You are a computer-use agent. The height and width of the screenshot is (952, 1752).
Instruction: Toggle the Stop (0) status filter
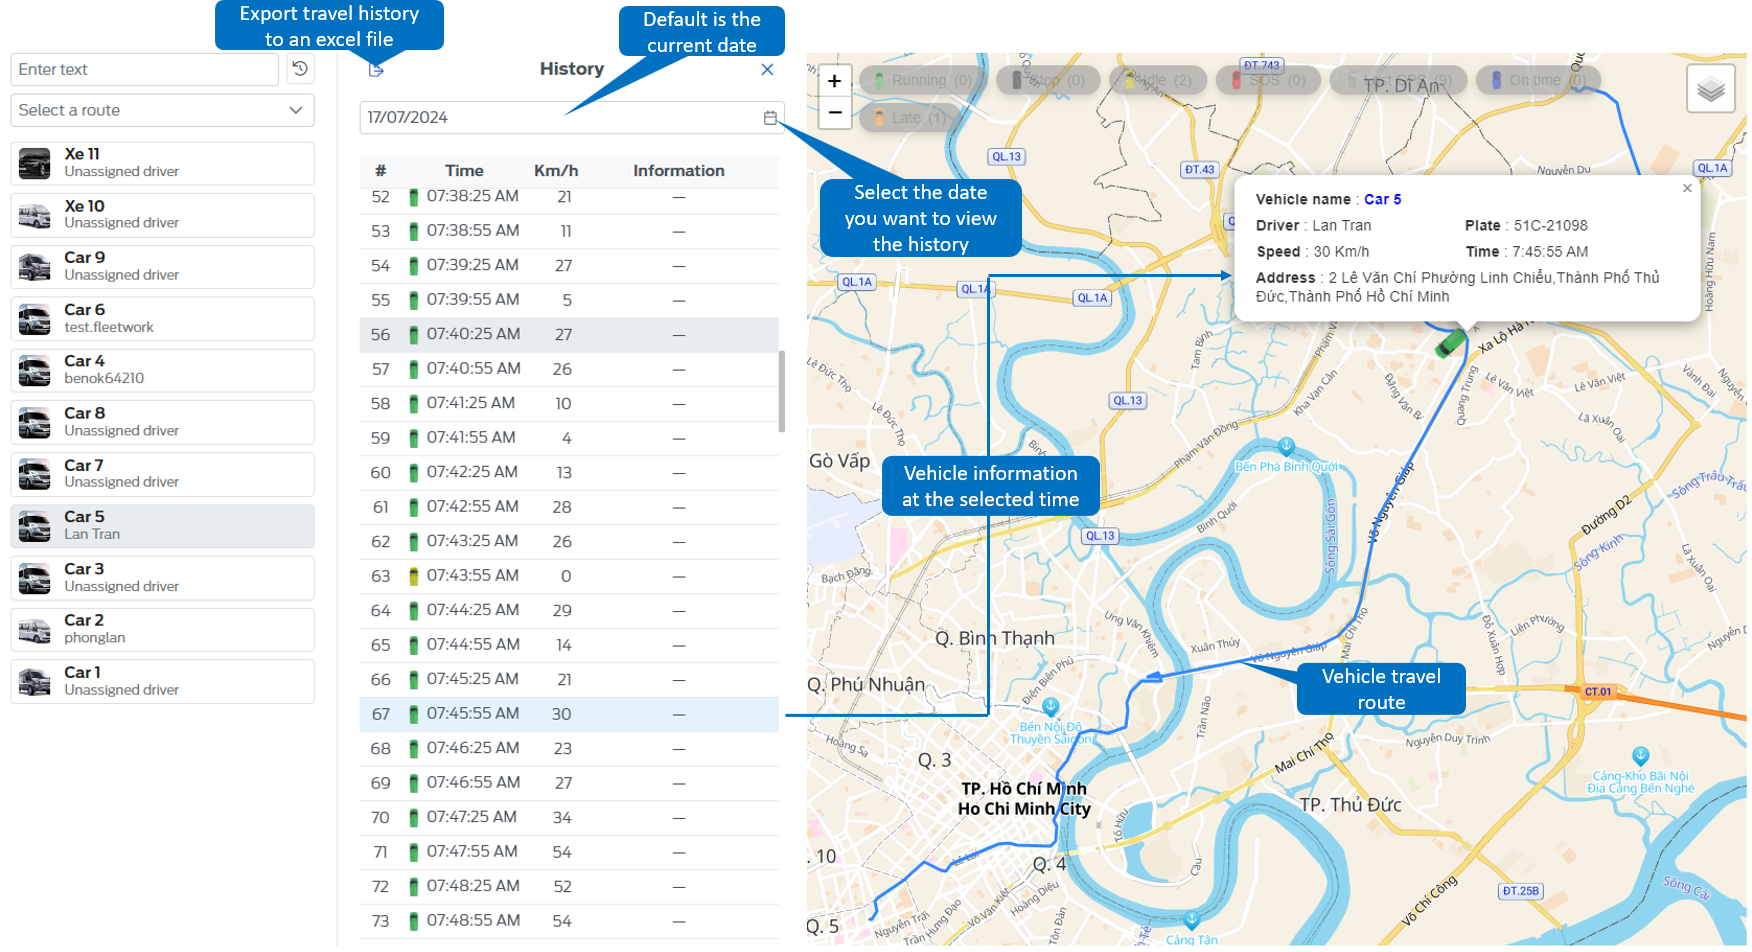(x=1048, y=80)
